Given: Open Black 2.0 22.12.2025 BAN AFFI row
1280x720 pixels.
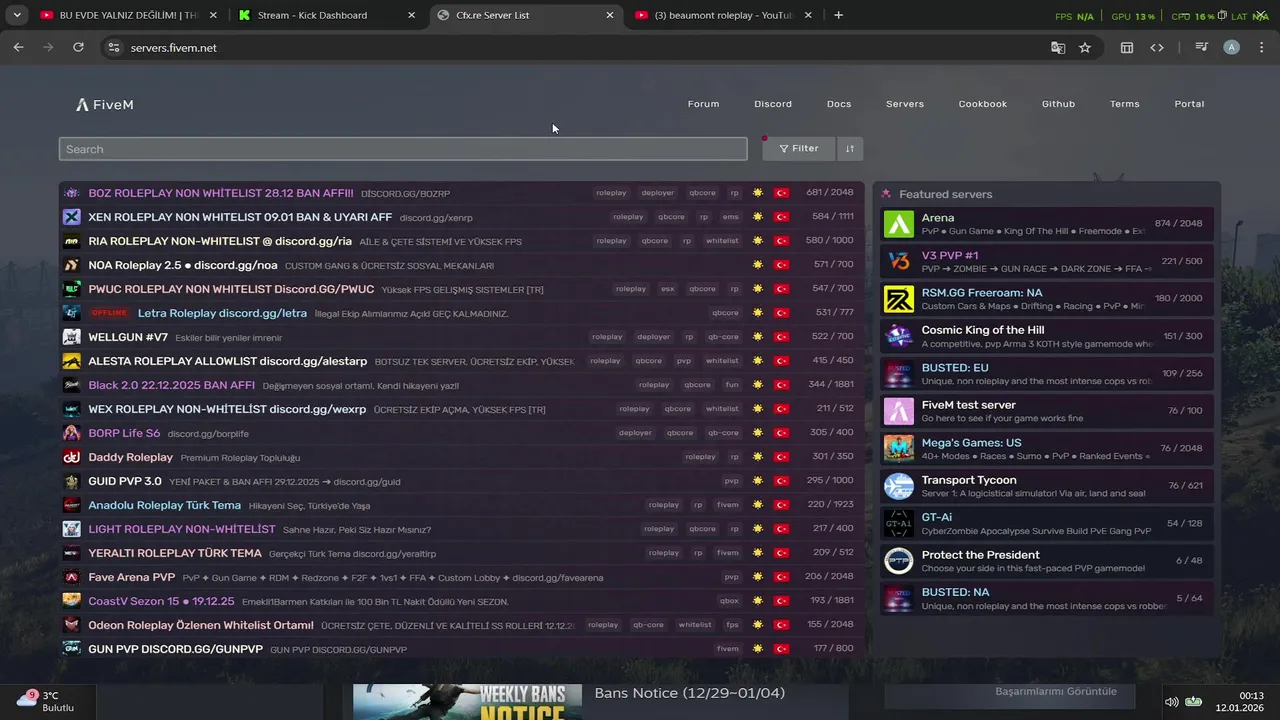Looking at the screenshot, I should tap(461, 385).
